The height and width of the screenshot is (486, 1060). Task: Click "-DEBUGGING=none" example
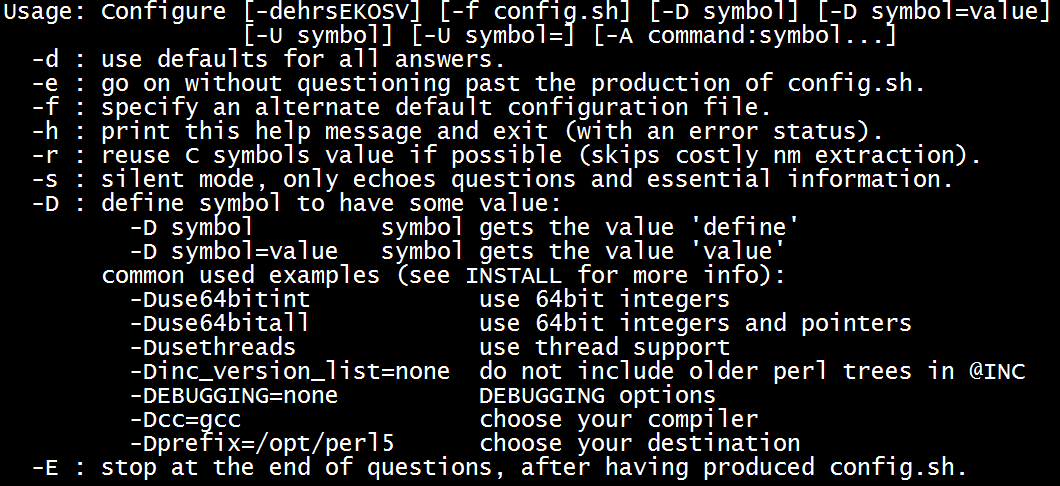[x=234, y=395]
